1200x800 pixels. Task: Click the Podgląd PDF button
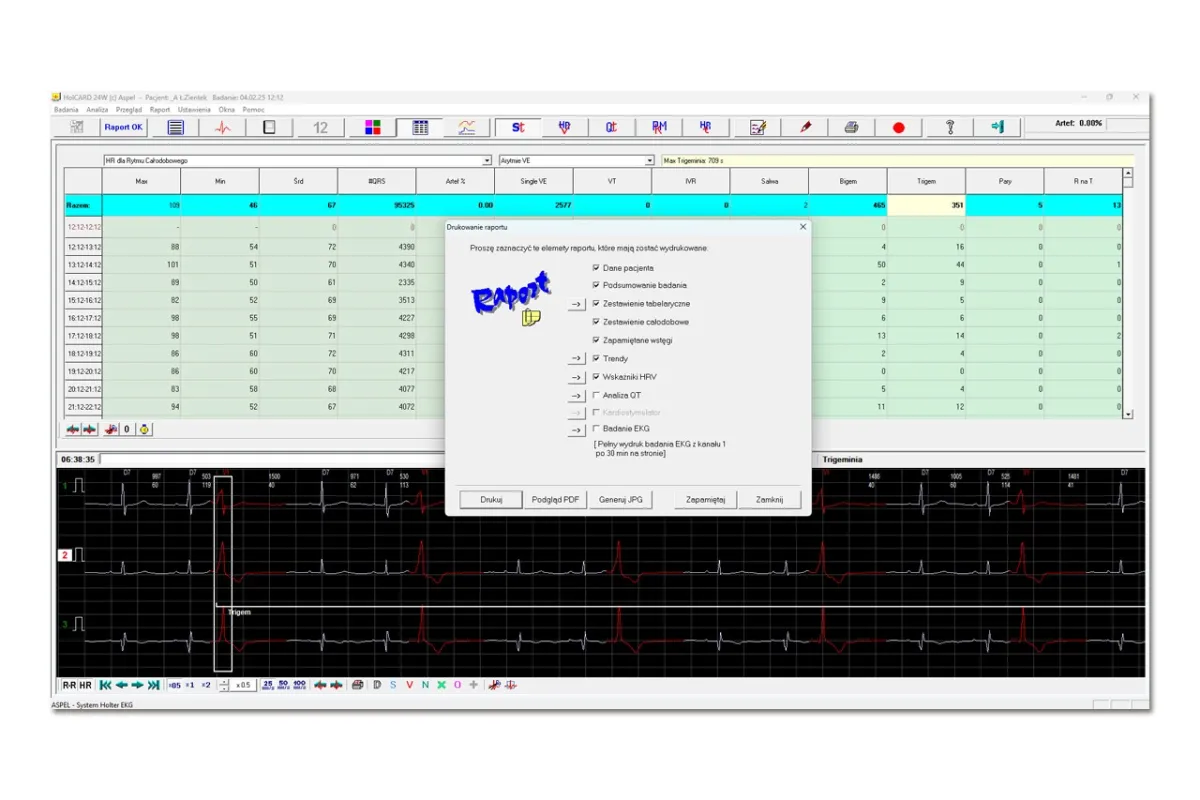pos(555,500)
